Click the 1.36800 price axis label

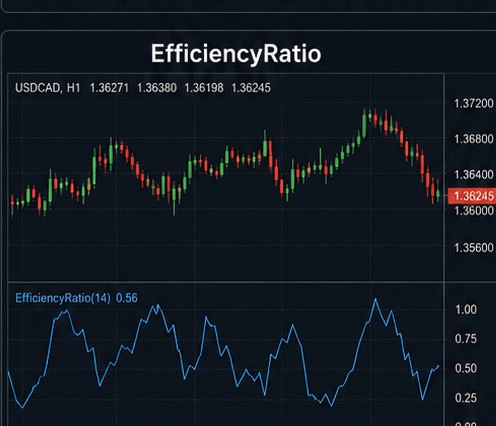[474, 139]
